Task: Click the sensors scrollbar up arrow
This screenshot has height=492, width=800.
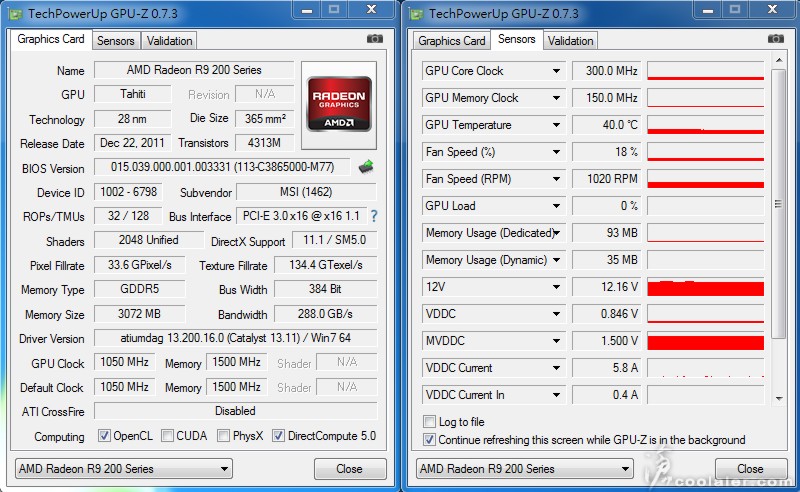Action: (x=779, y=61)
